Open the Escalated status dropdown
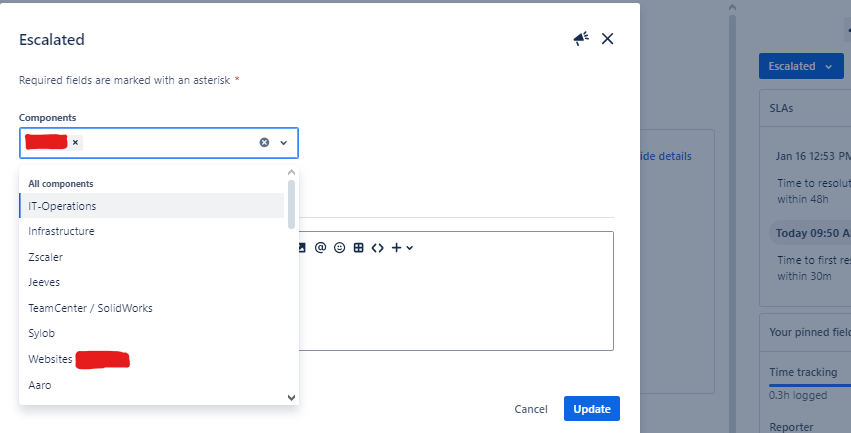Screen dimensions: 851x433 (801, 66)
